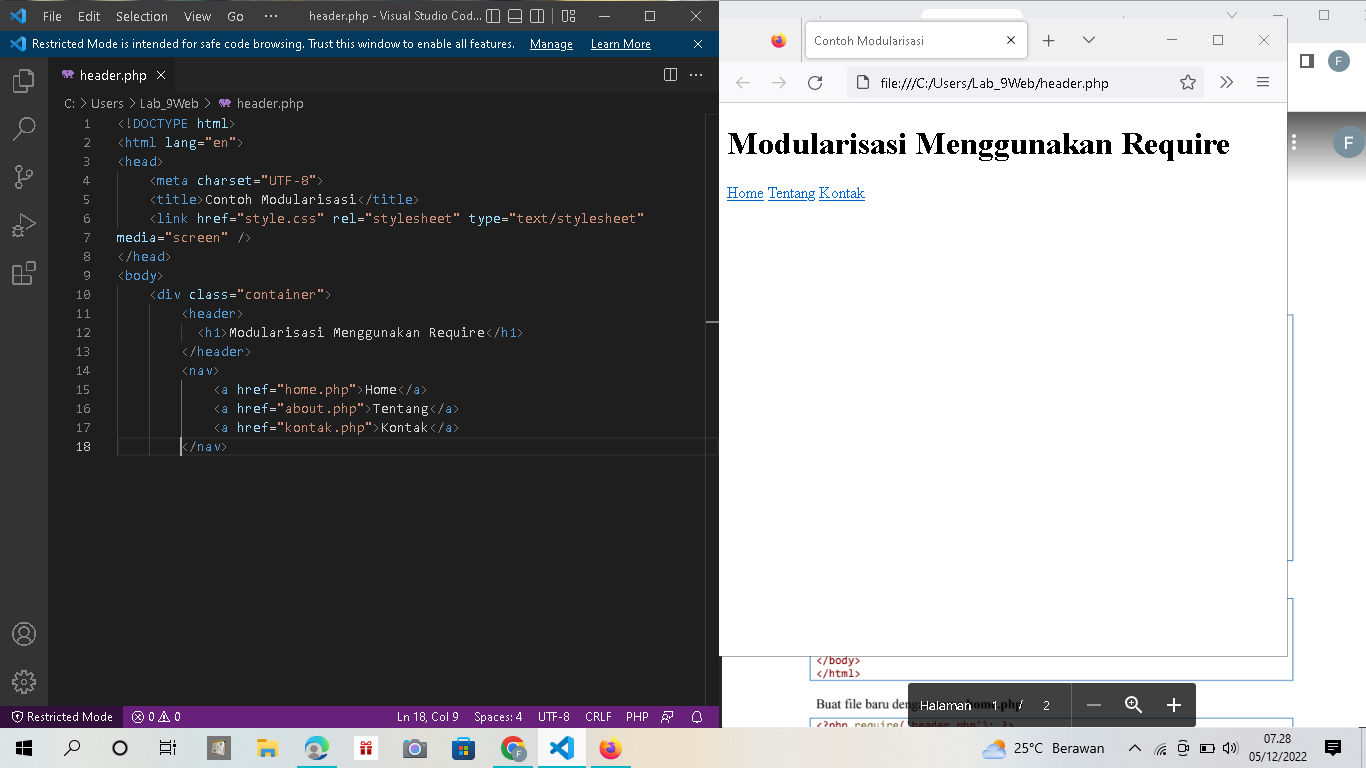Zoom out the PDF viewer minus button
This screenshot has height=768, width=1366.
pyautogui.click(x=1094, y=705)
